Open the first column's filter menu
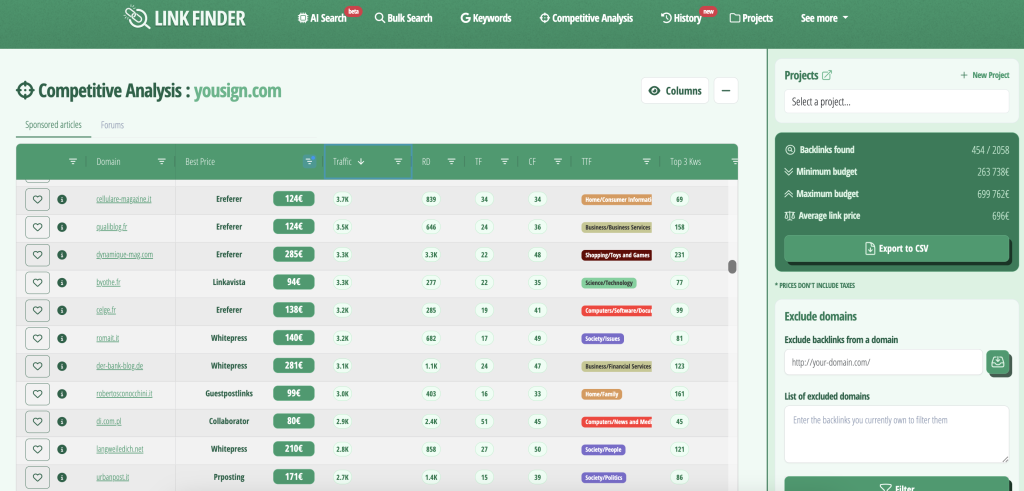The width and height of the screenshot is (1024, 491). [x=72, y=161]
